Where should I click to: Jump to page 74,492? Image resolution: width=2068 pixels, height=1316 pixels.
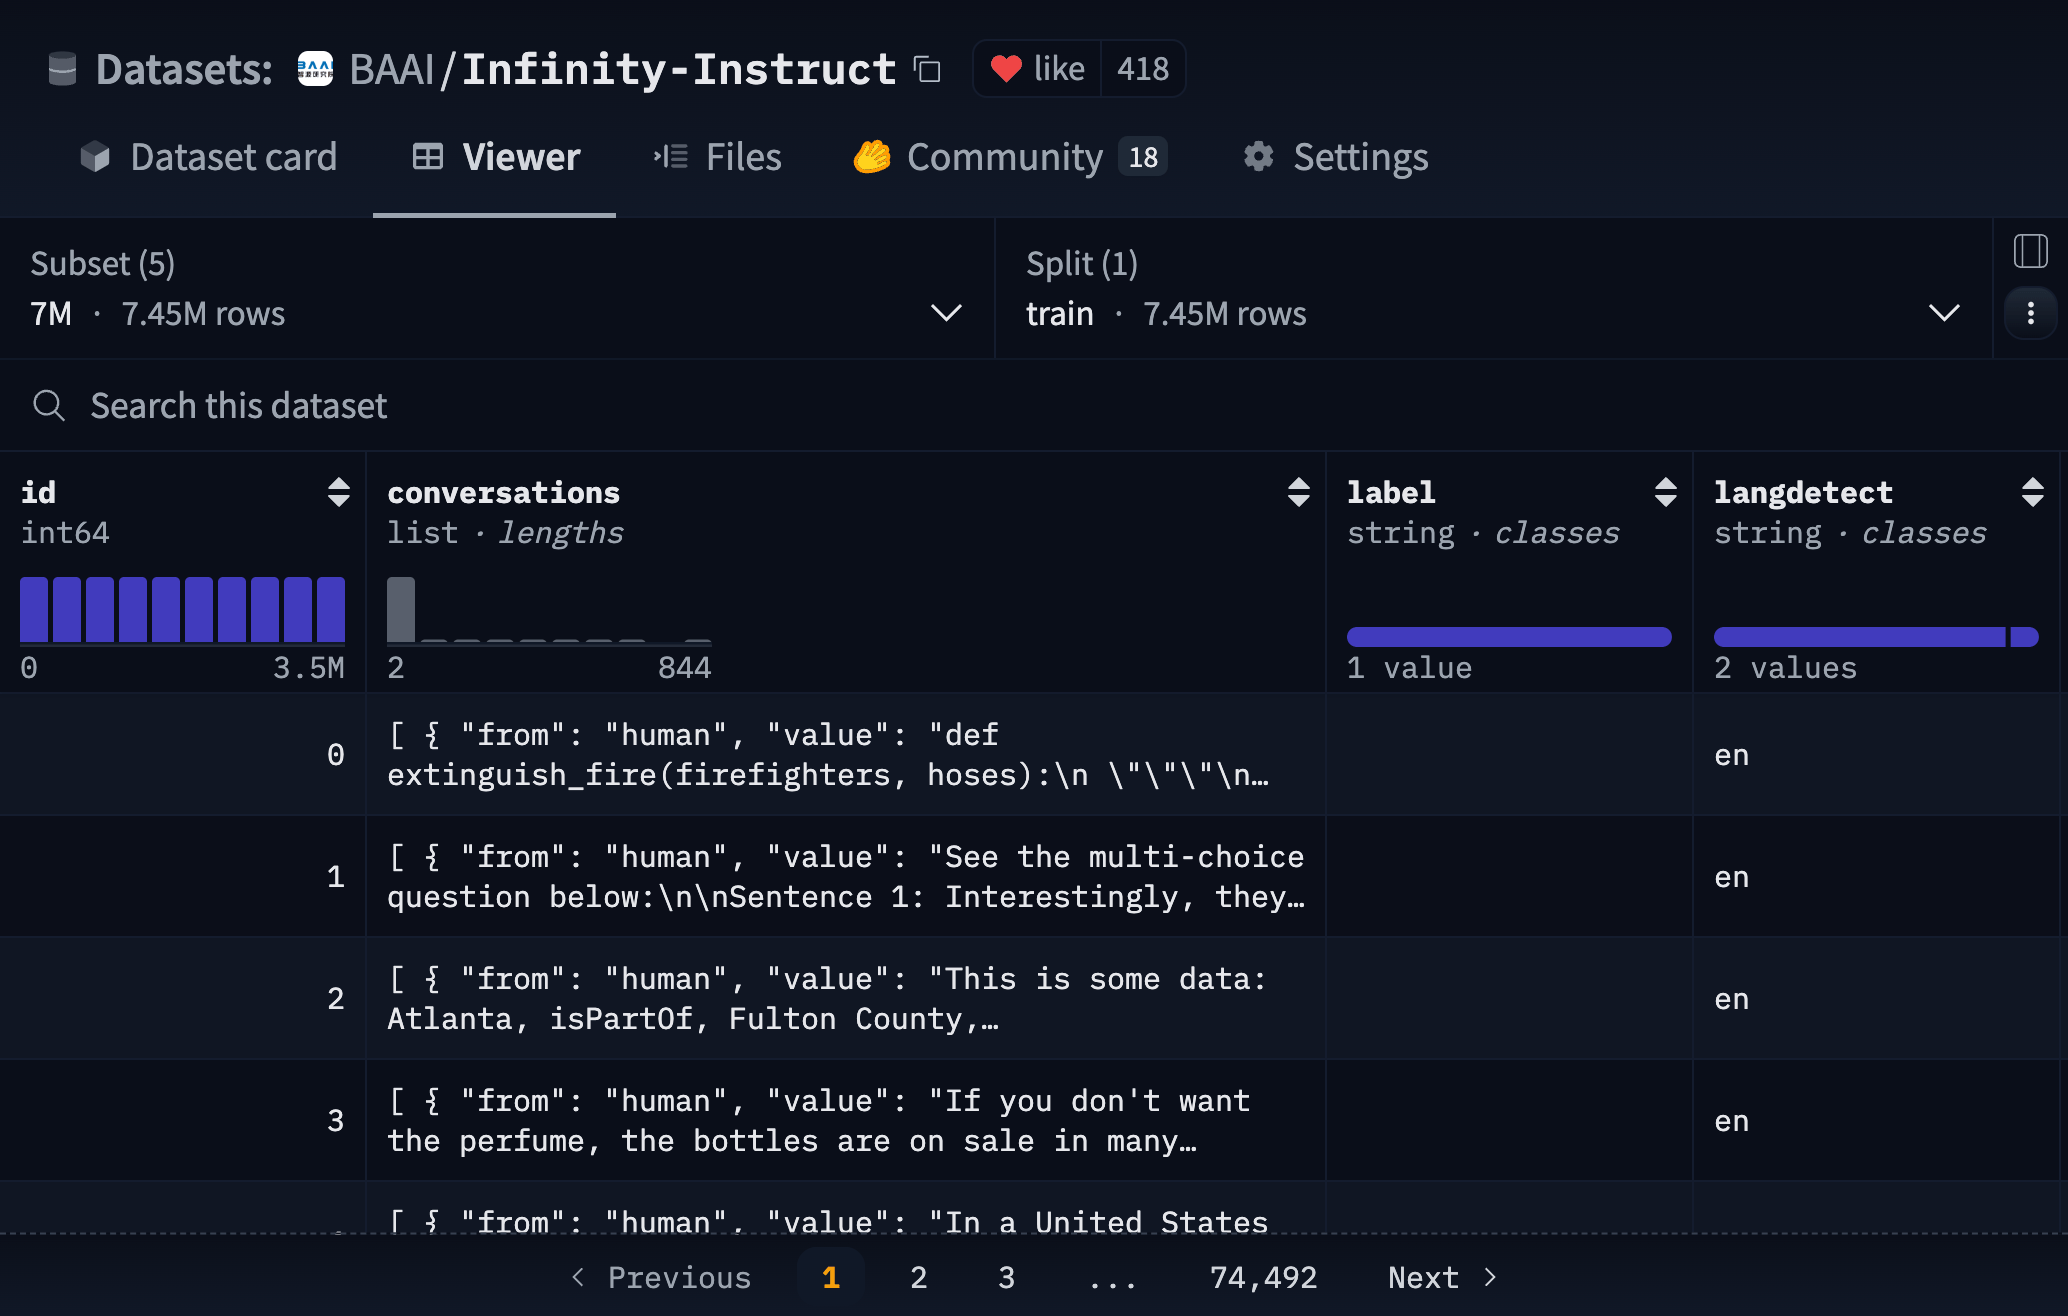coord(1263,1277)
